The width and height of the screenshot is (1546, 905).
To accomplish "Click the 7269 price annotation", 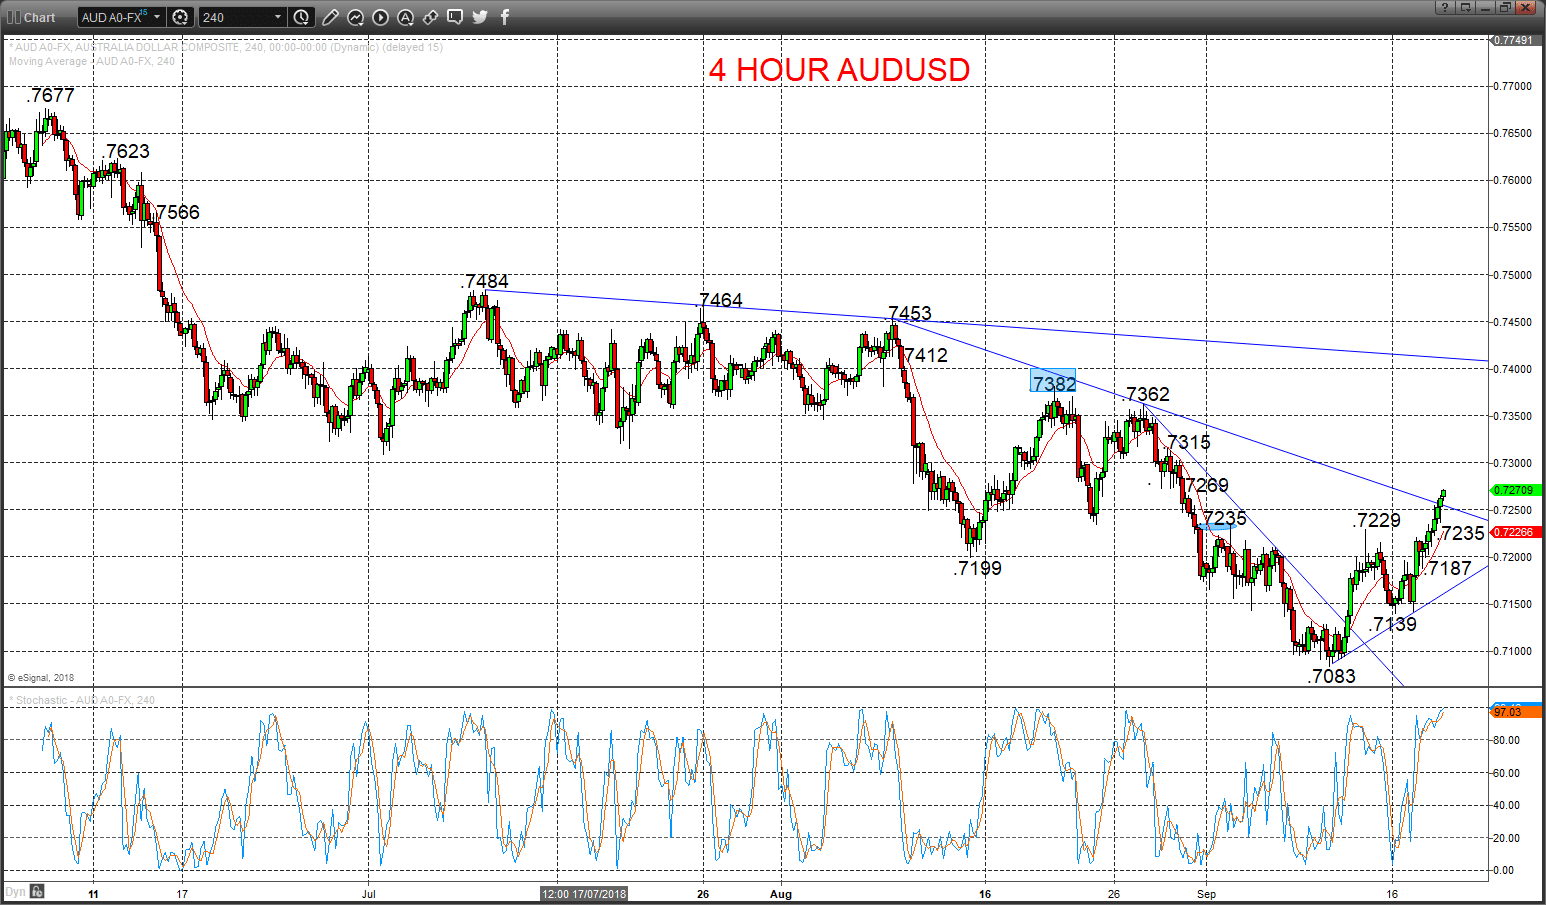I will [x=1207, y=485].
